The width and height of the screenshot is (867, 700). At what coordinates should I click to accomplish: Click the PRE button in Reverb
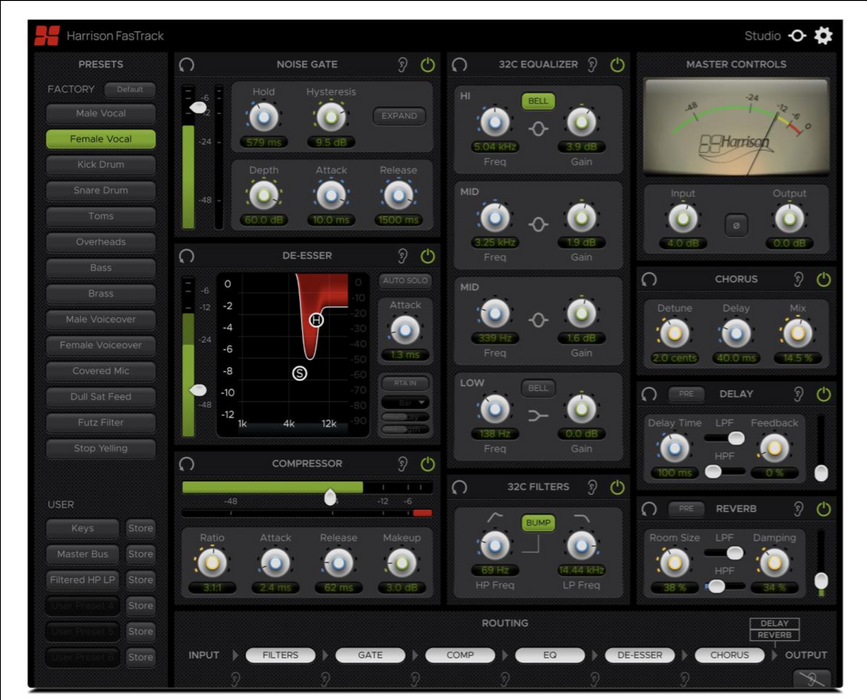point(686,509)
